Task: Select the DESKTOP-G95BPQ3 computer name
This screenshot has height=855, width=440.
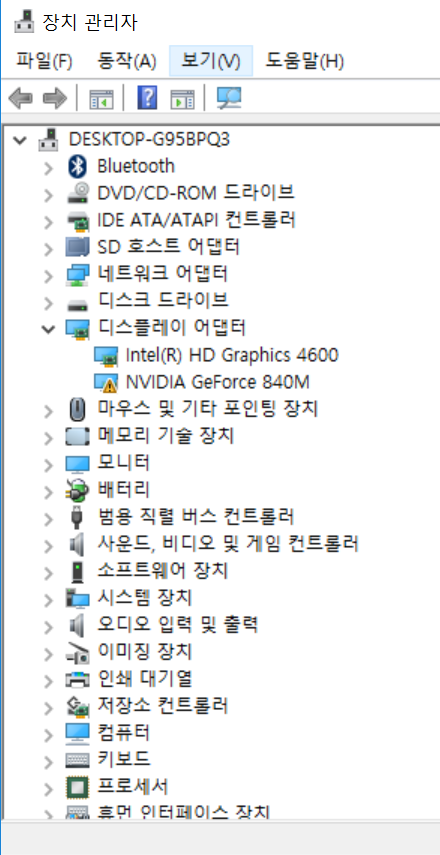Action: [149, 140]
